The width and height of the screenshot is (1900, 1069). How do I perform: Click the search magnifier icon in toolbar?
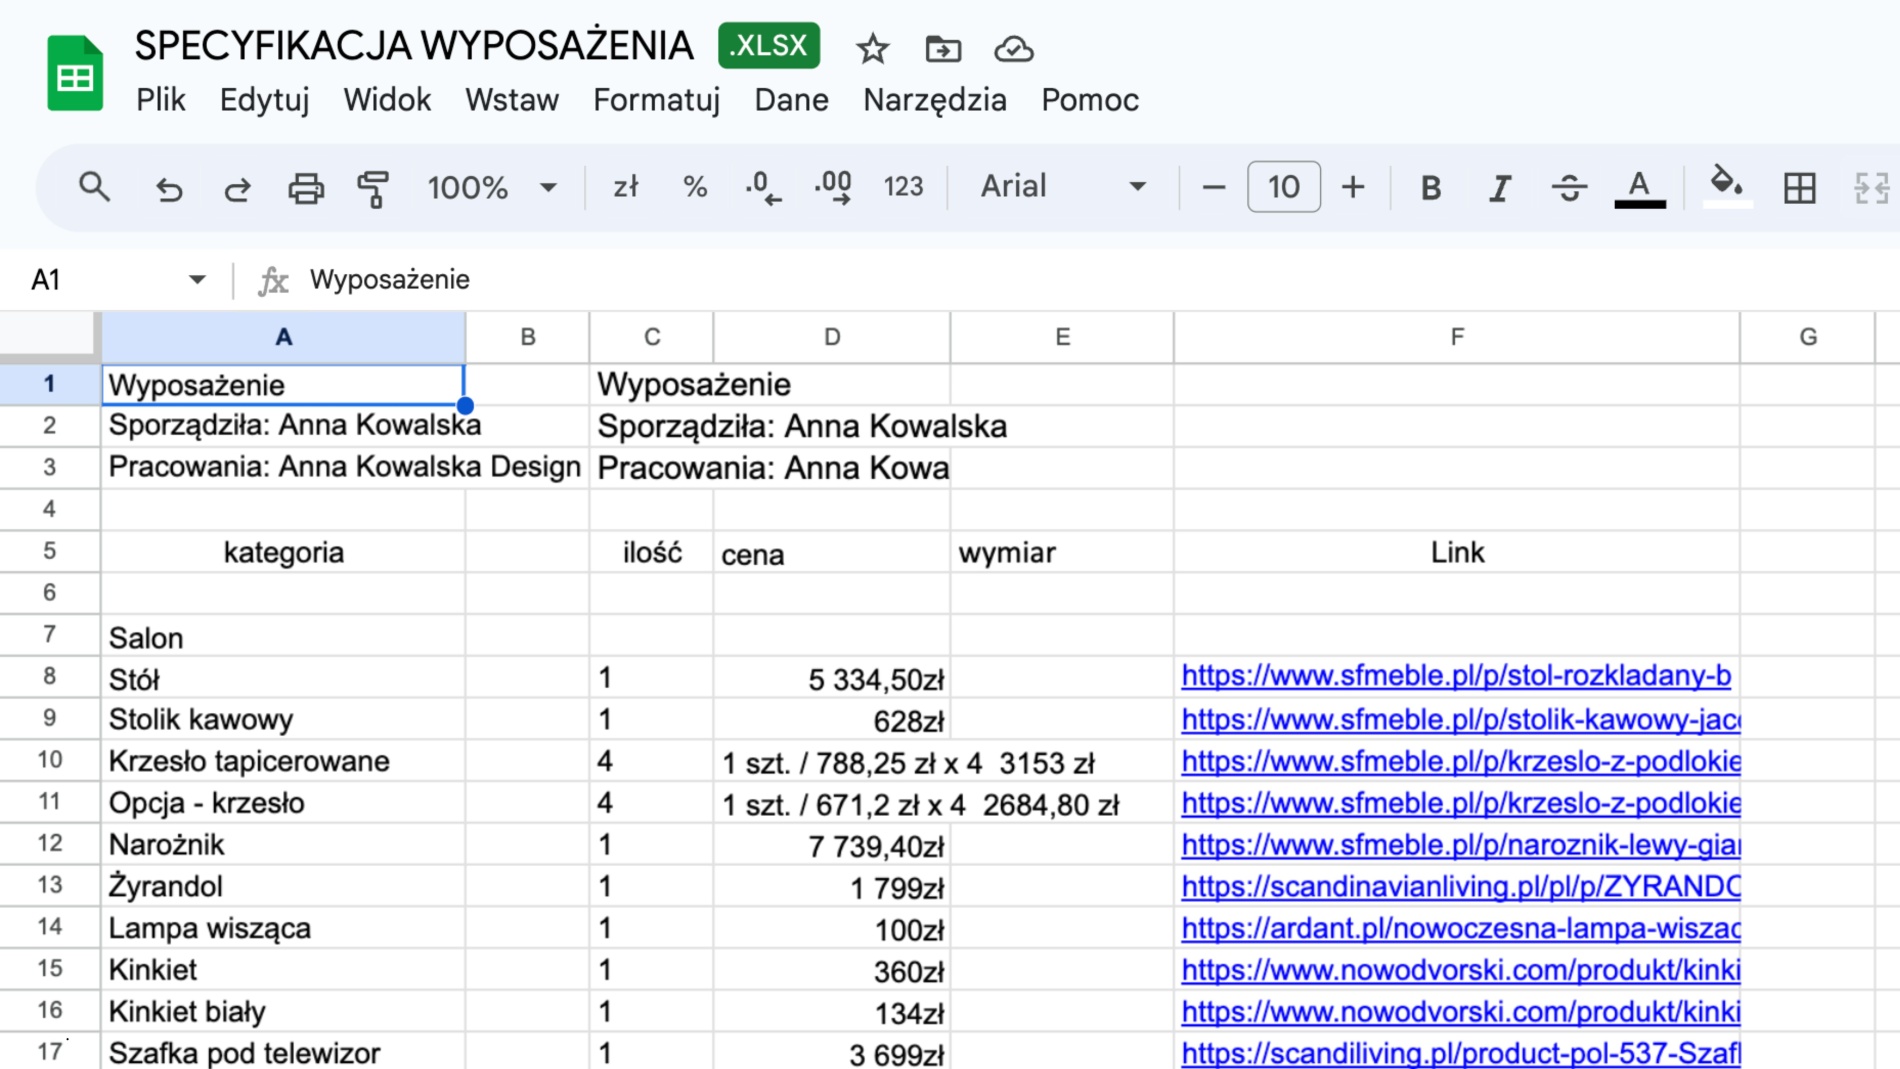94,187
